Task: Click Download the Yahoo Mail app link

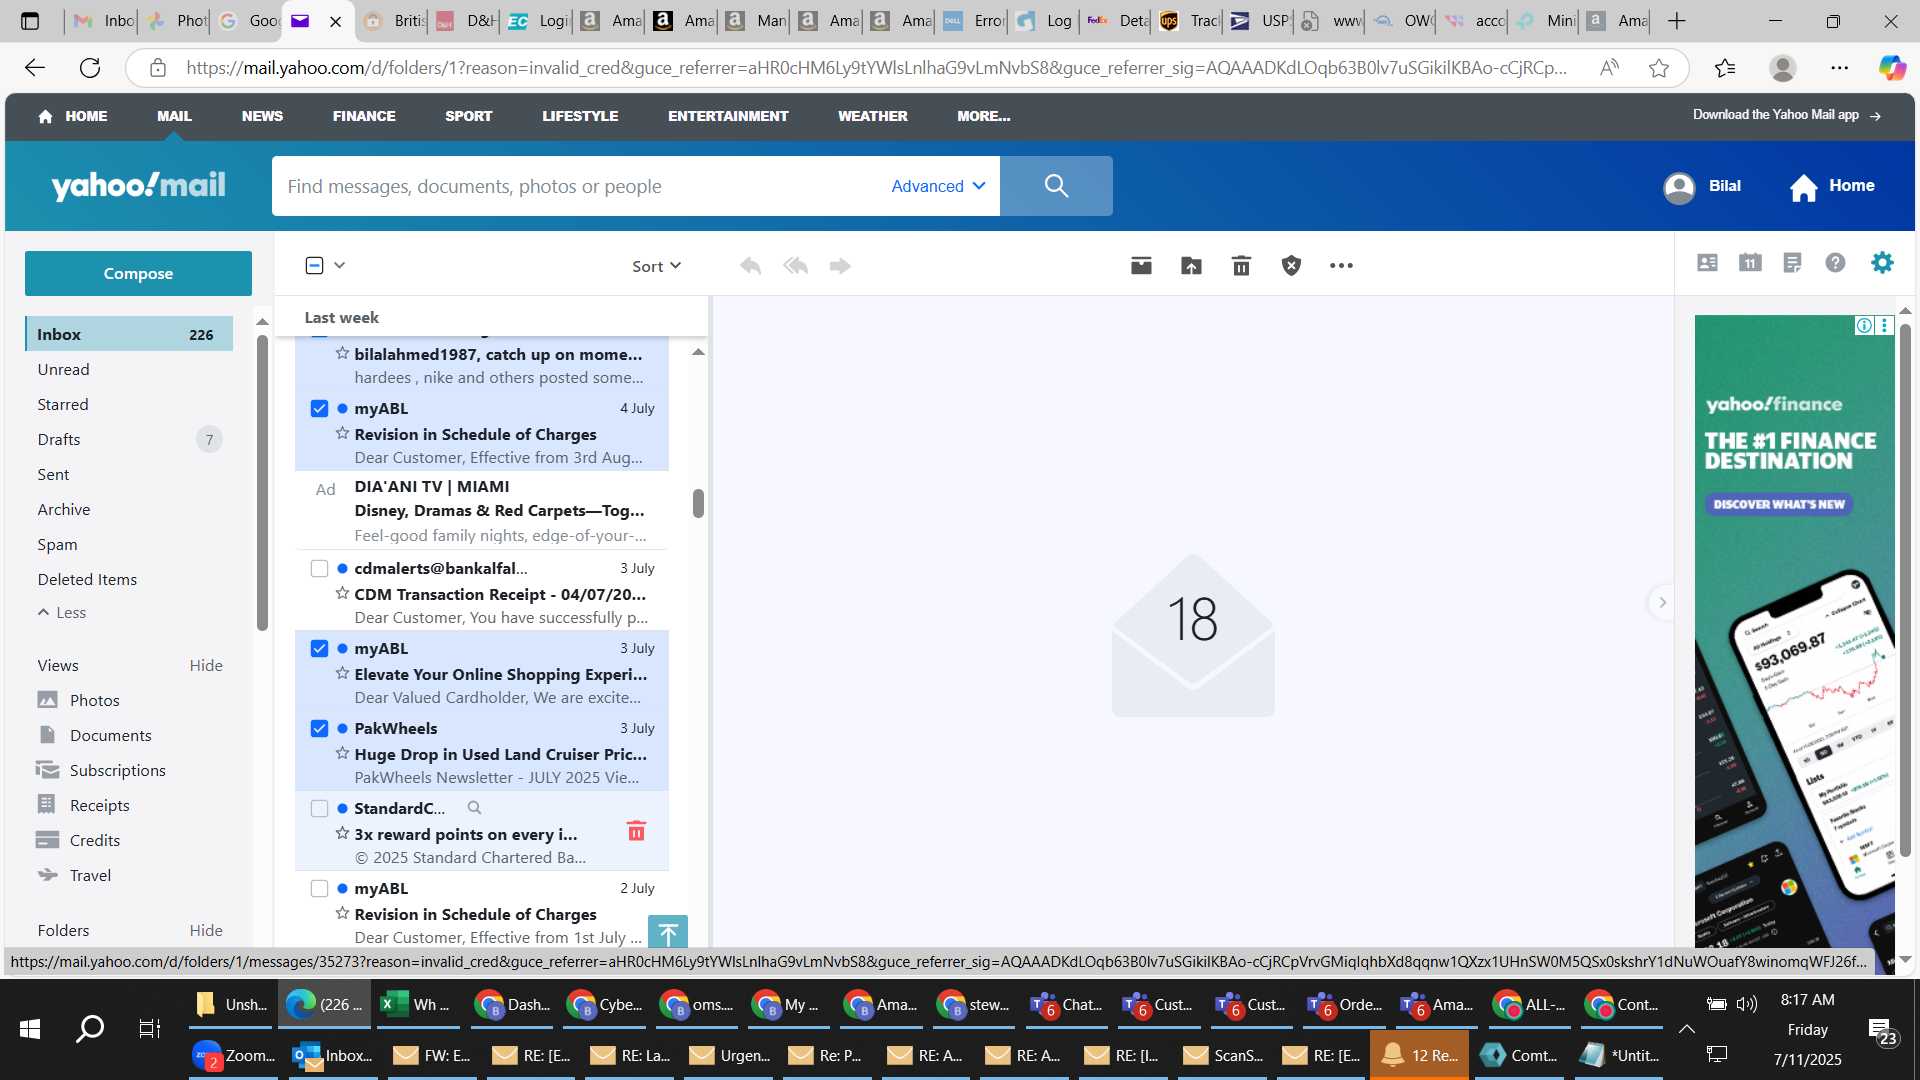Action: [1786, 115]
